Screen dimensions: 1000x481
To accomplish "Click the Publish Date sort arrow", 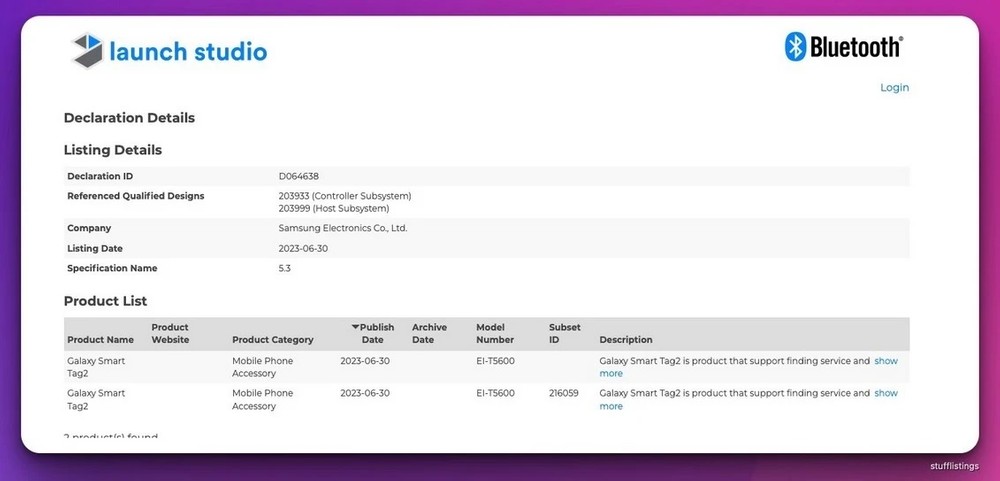I will coord(355,327).
